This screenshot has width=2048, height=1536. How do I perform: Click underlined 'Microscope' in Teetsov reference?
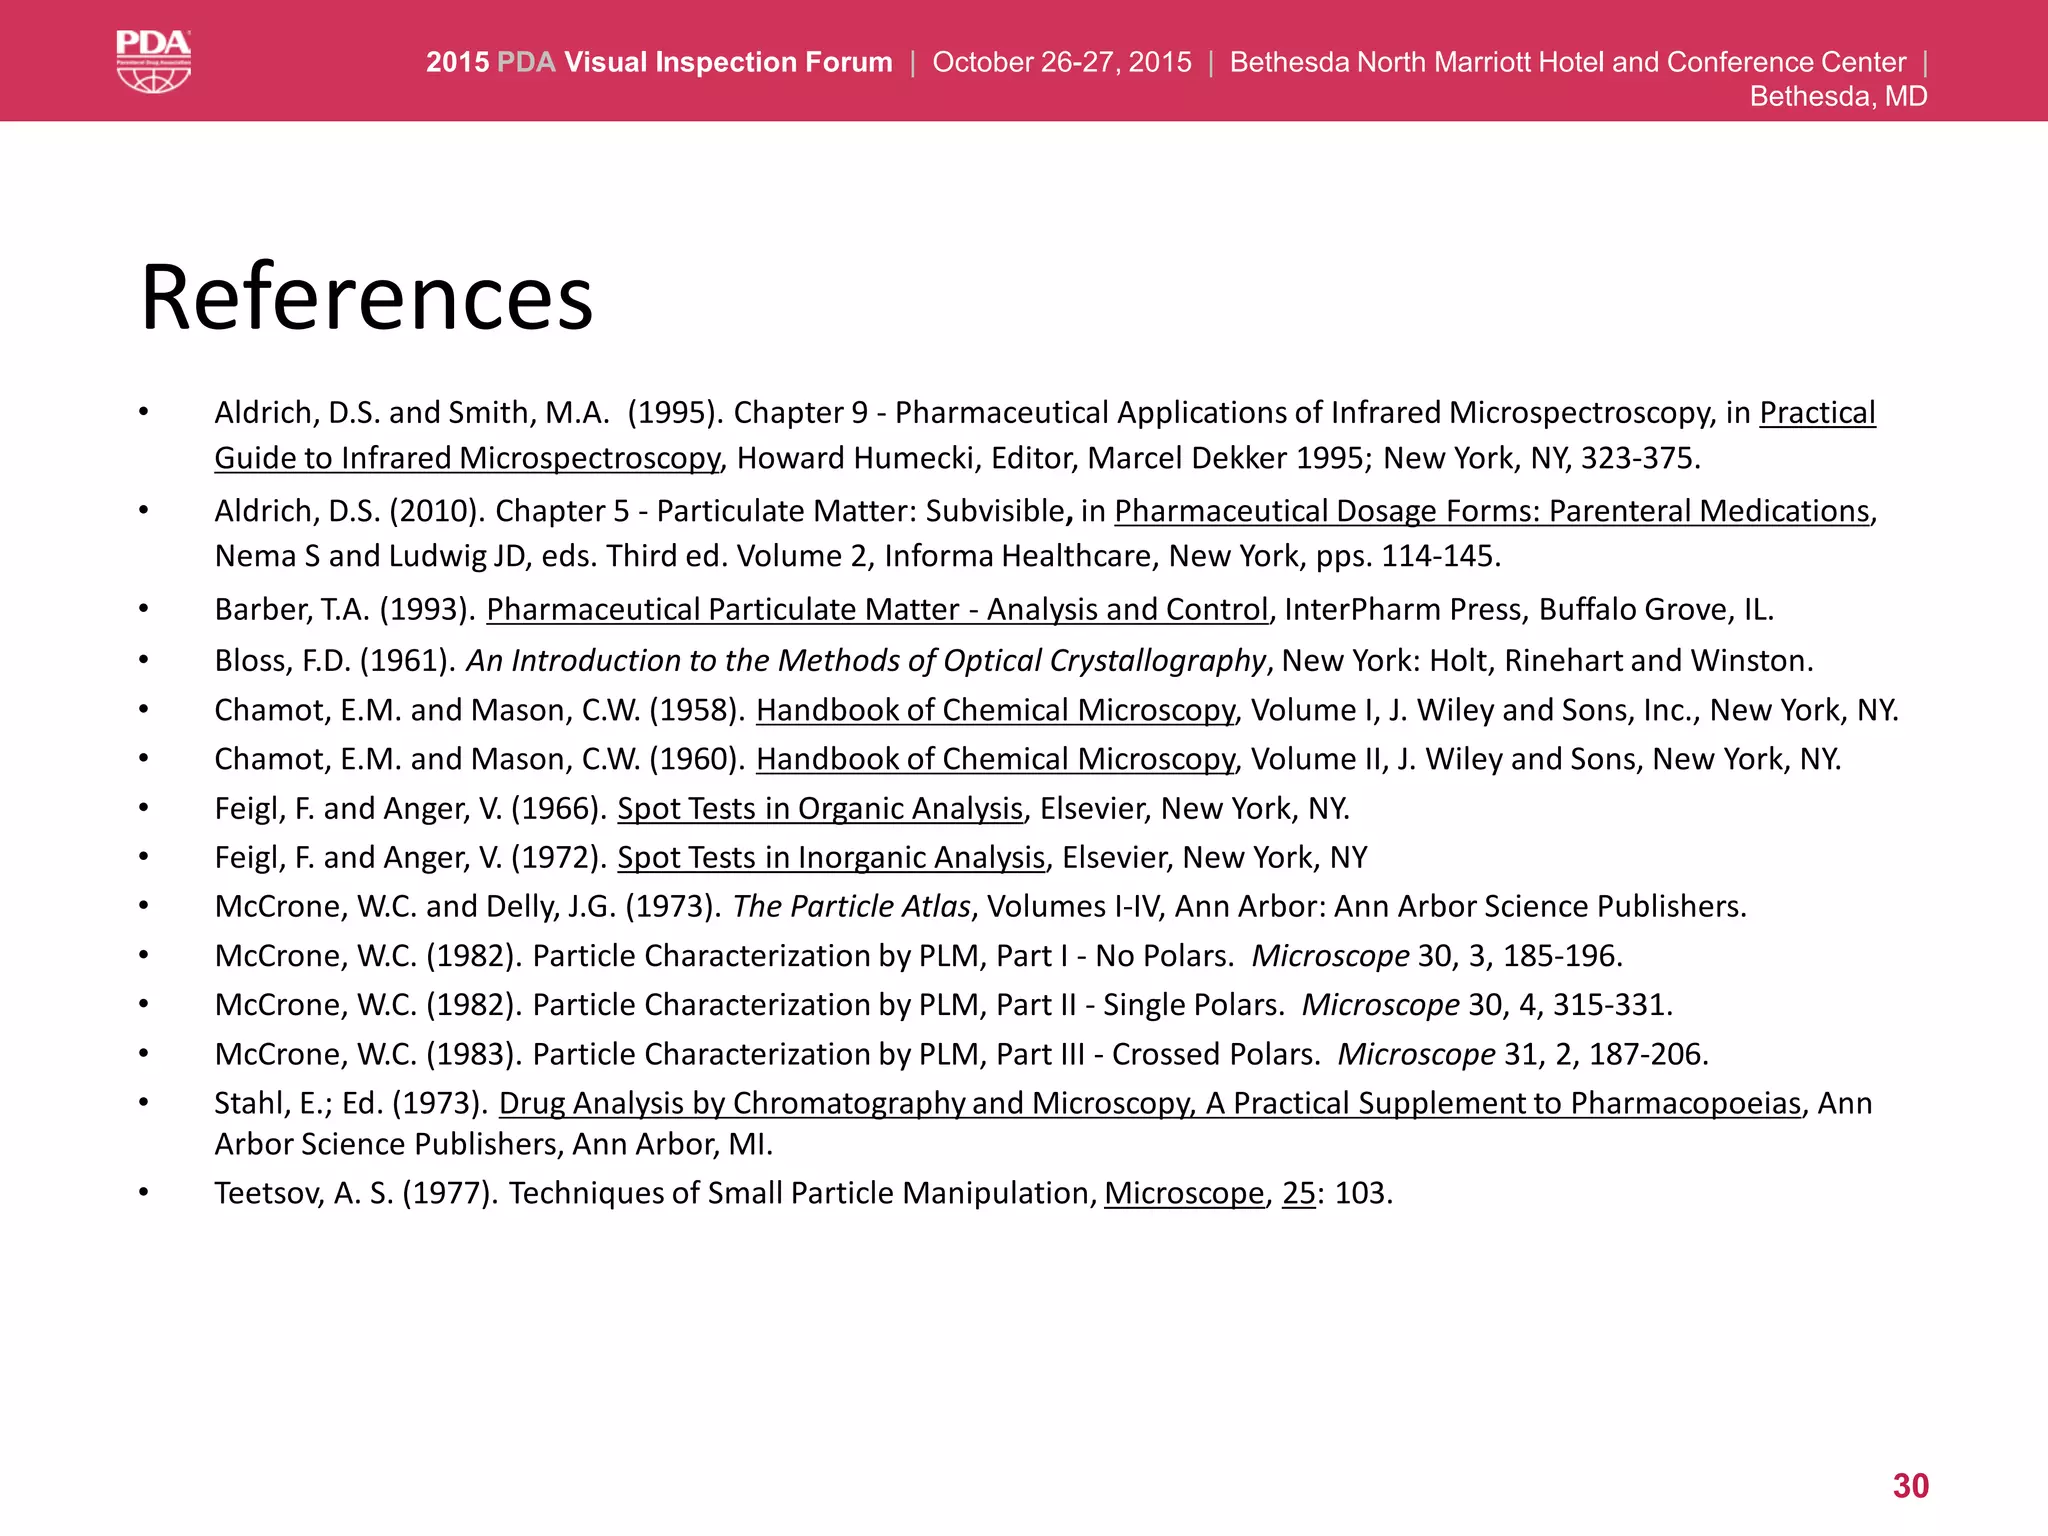coord(1184,1193)
